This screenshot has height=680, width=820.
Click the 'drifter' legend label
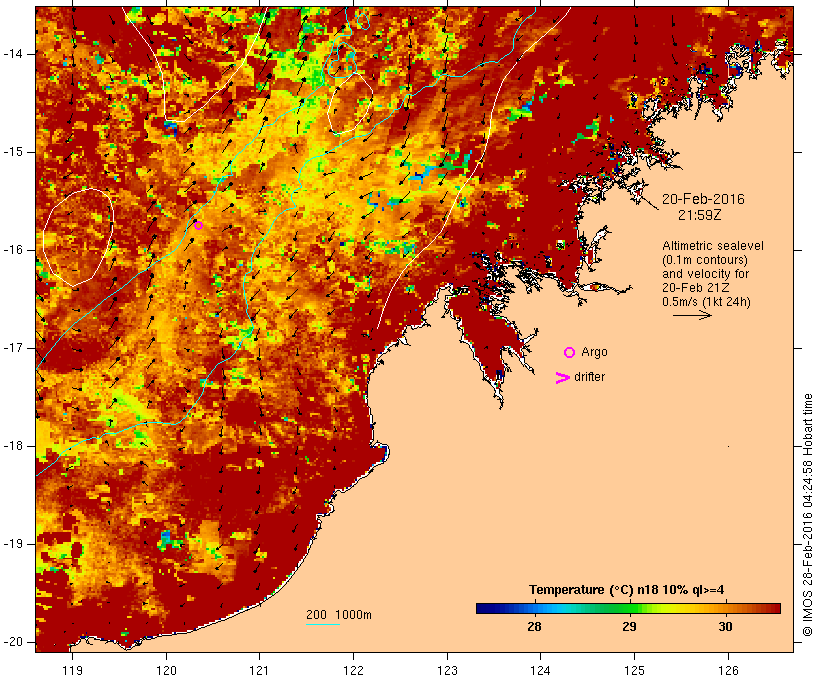(x=589, y=377)
